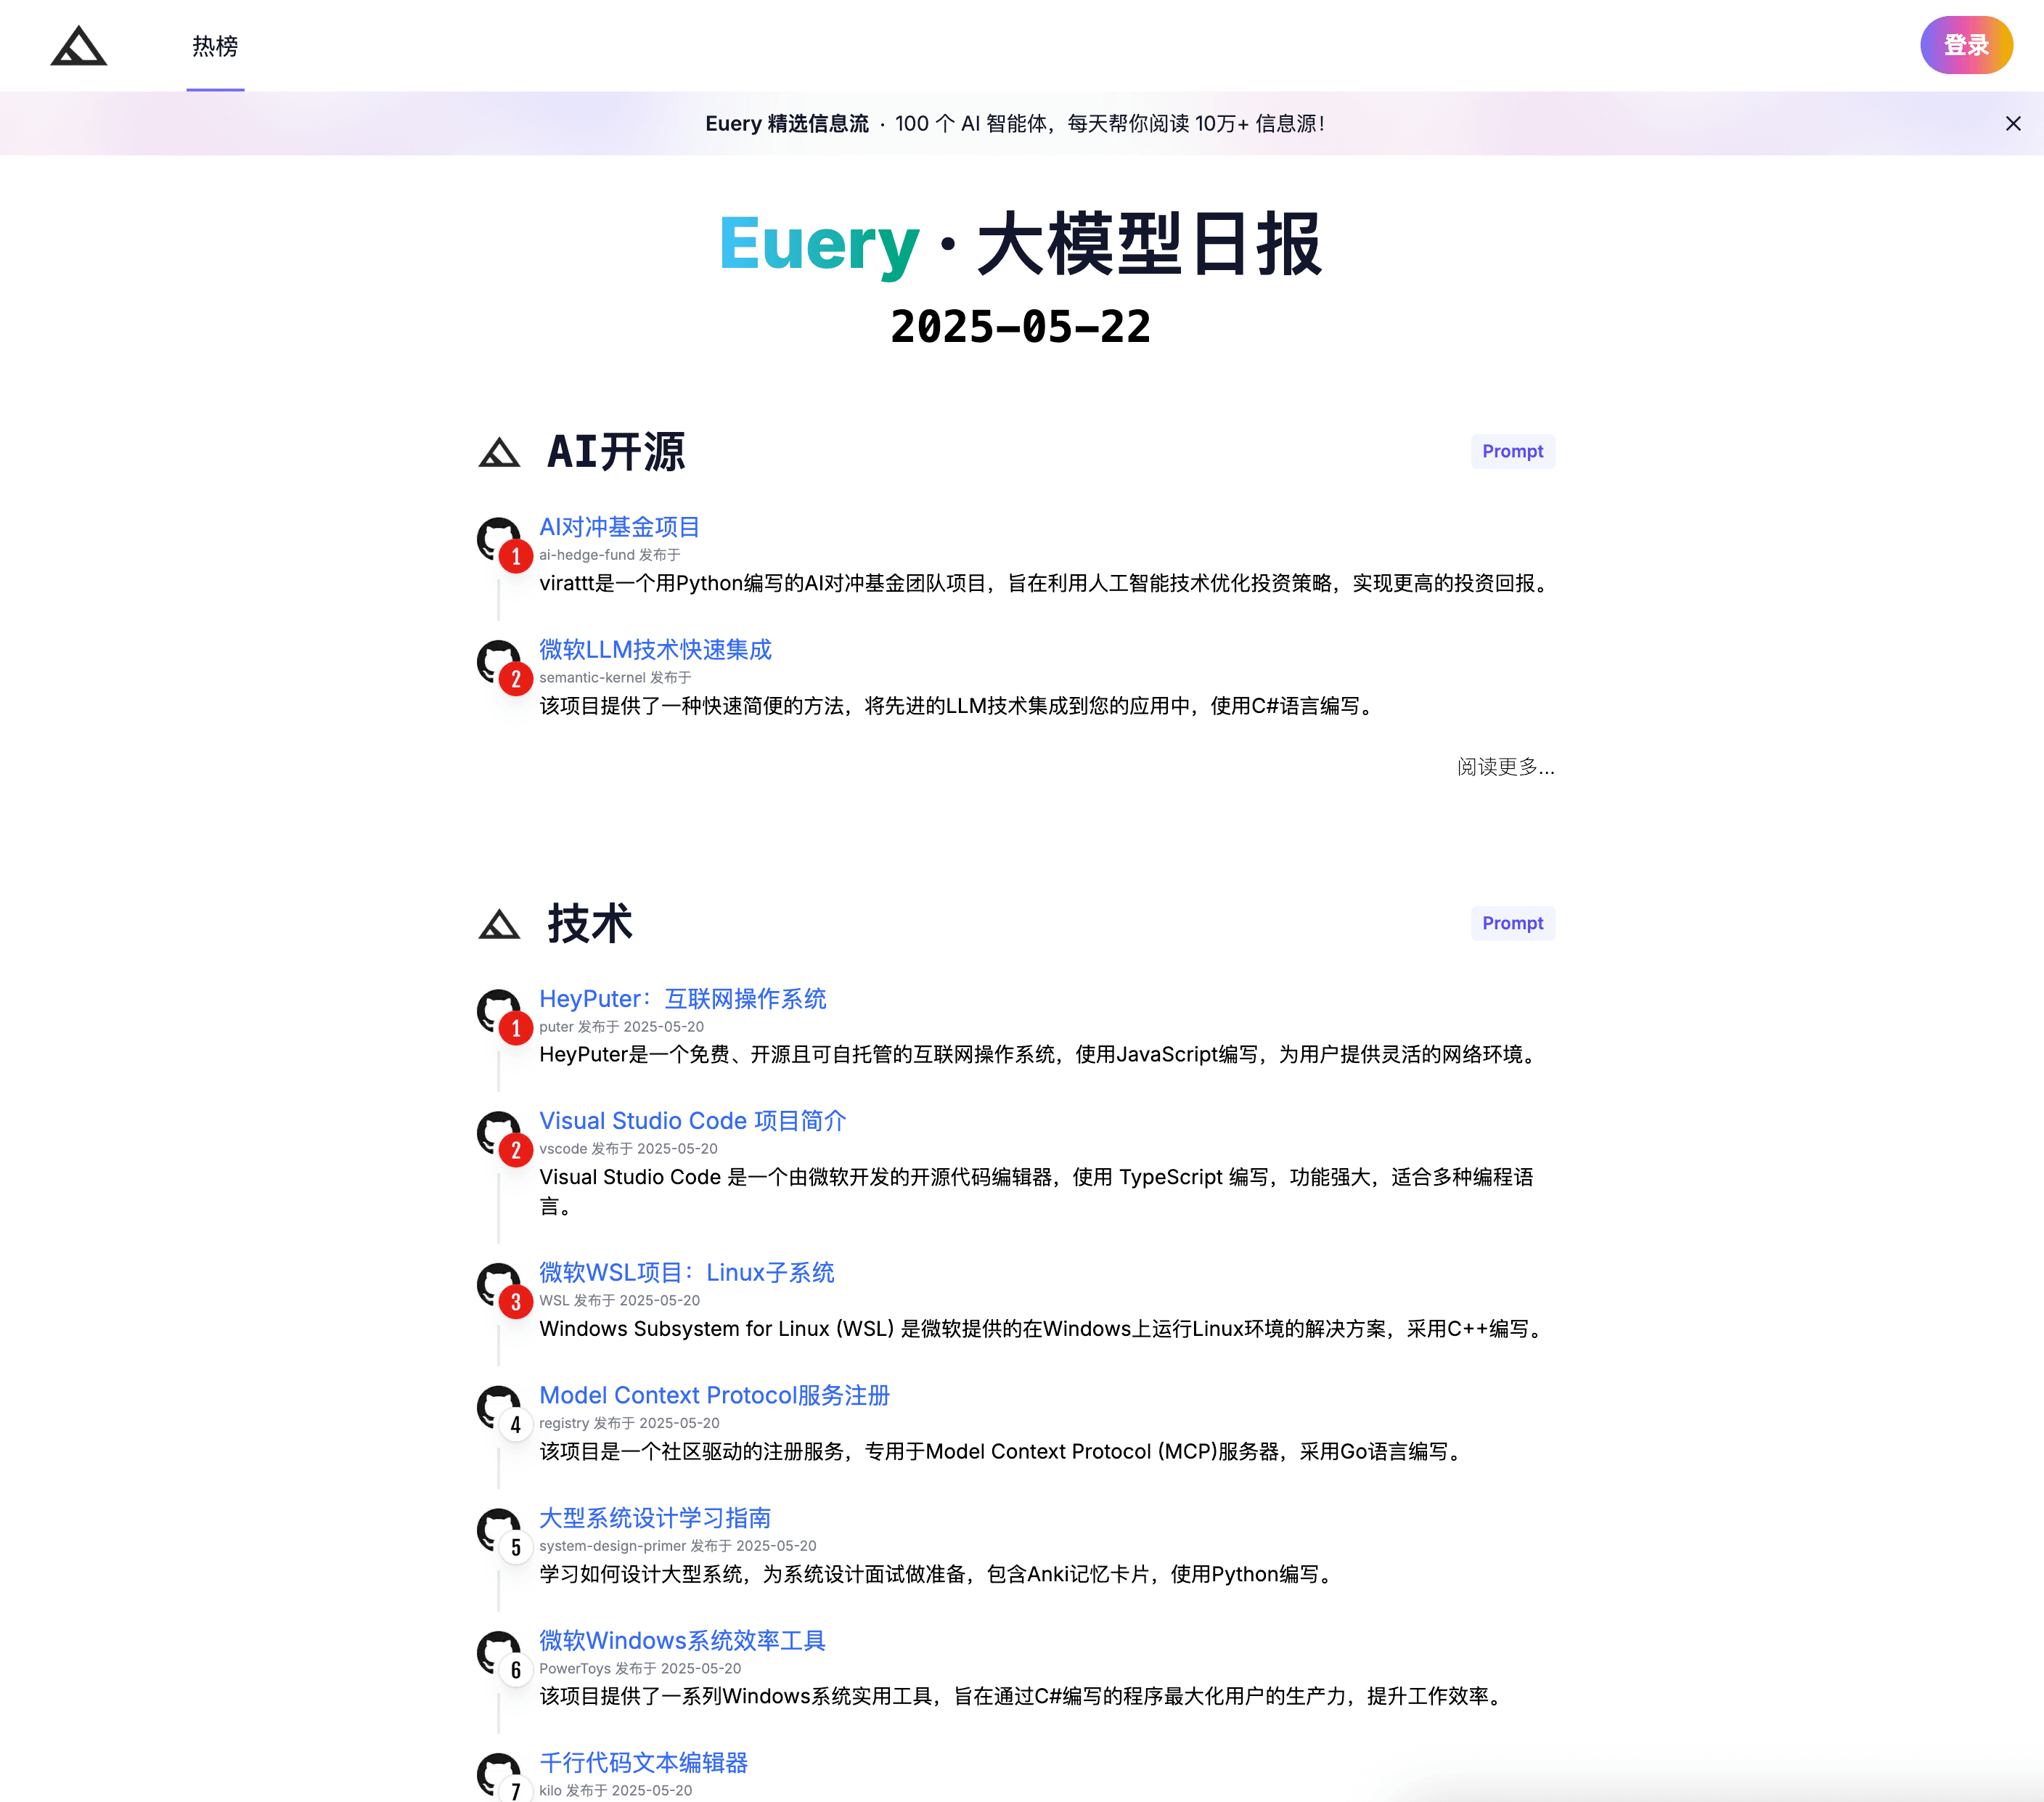Click vscode 发布于 2025-05-20 text
Image resolution: width=2044 pixels, height=1802 pixels.
click(628, 1149)
